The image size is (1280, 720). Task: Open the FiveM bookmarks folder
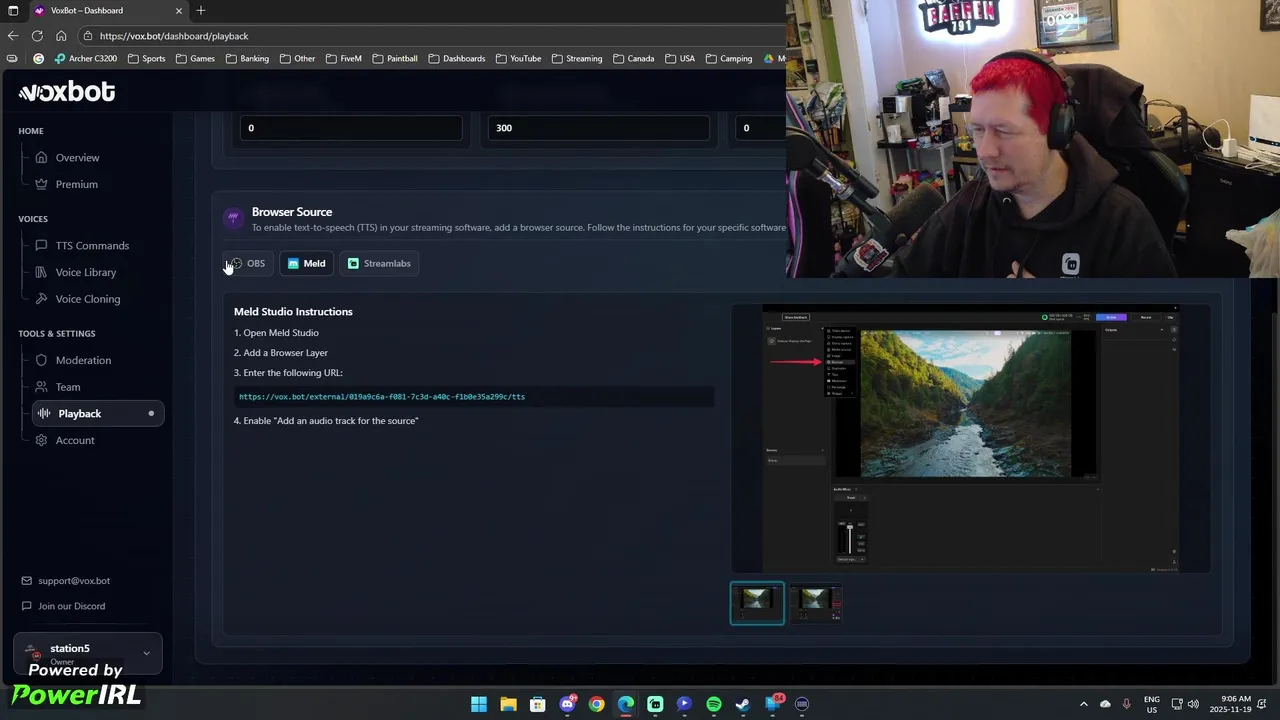pyautogui.click(x=343, y=58)
